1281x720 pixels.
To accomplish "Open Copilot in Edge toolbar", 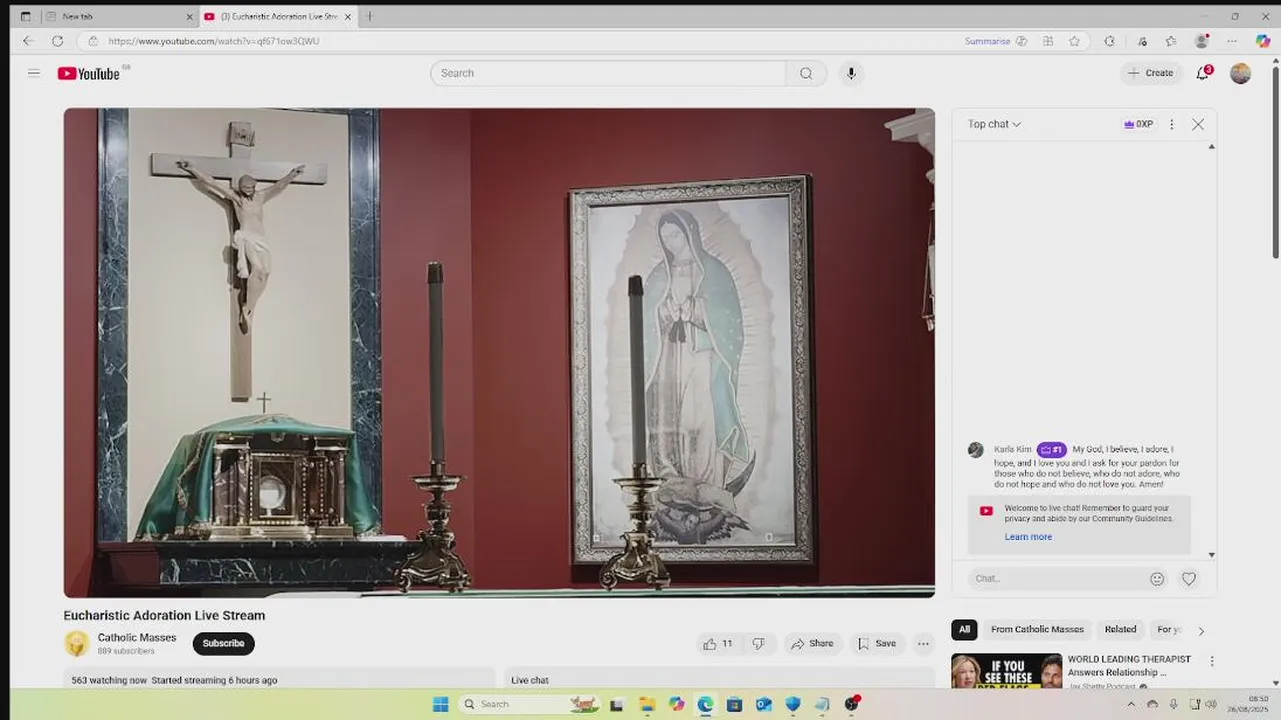I will click(x=1263, y=41).
